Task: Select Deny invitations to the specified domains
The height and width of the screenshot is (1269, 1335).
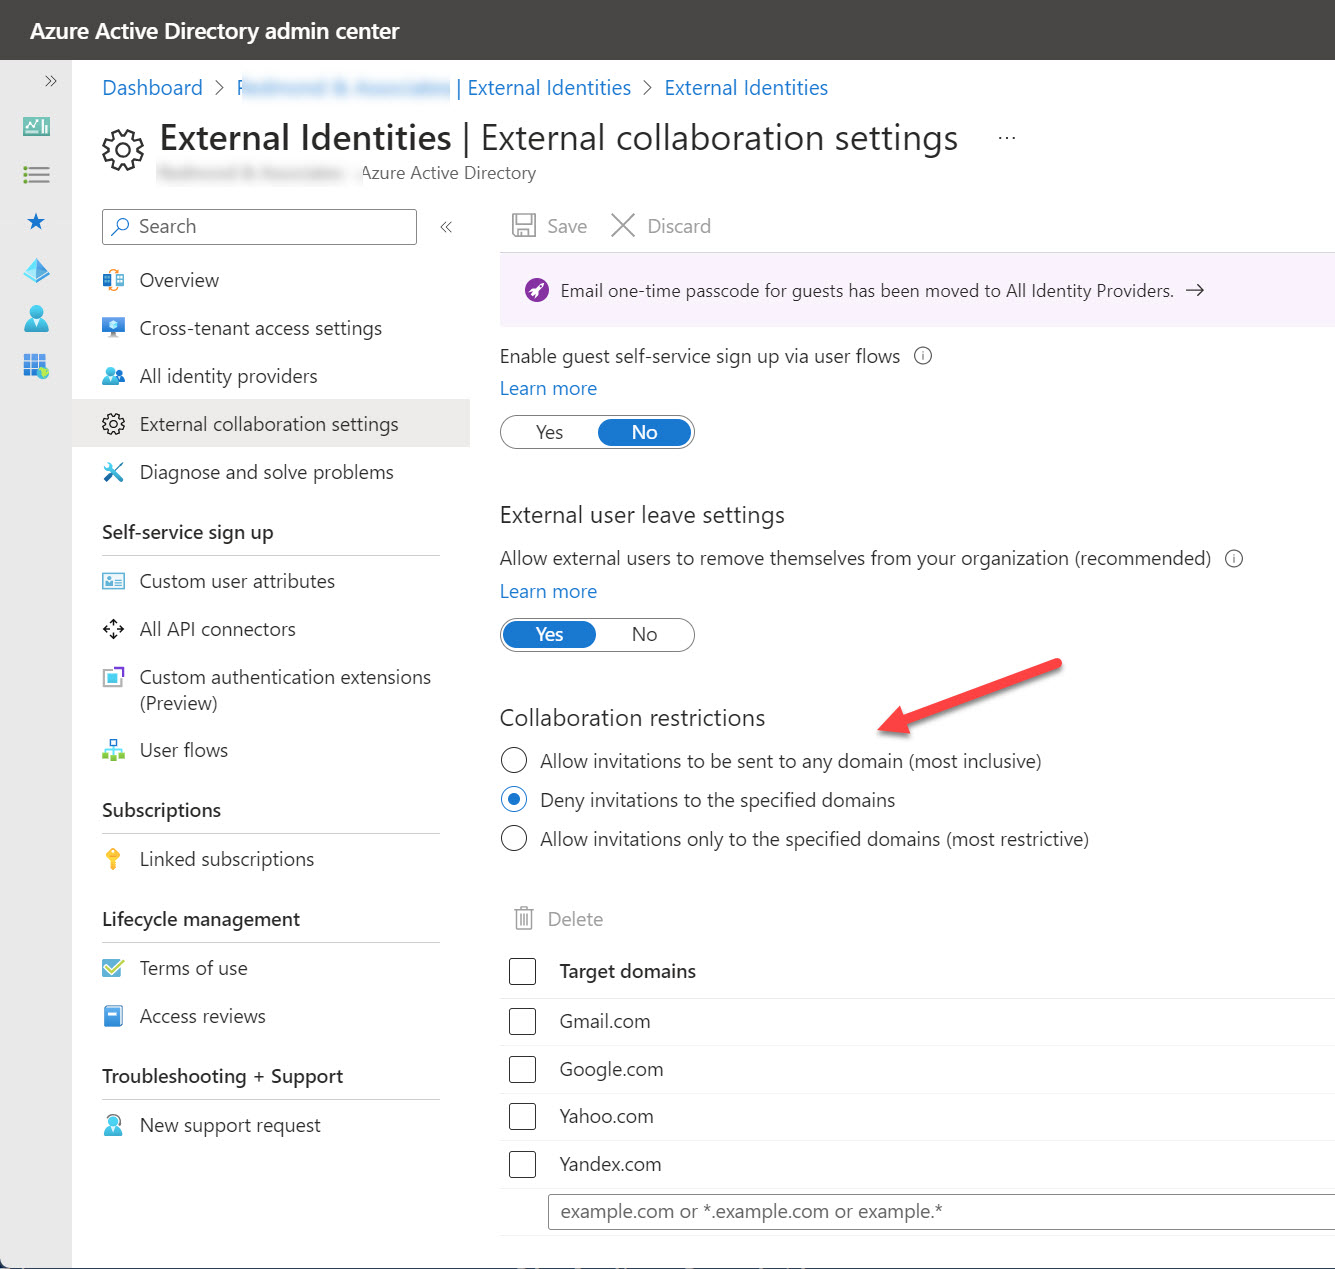Action: click(514, 800)
